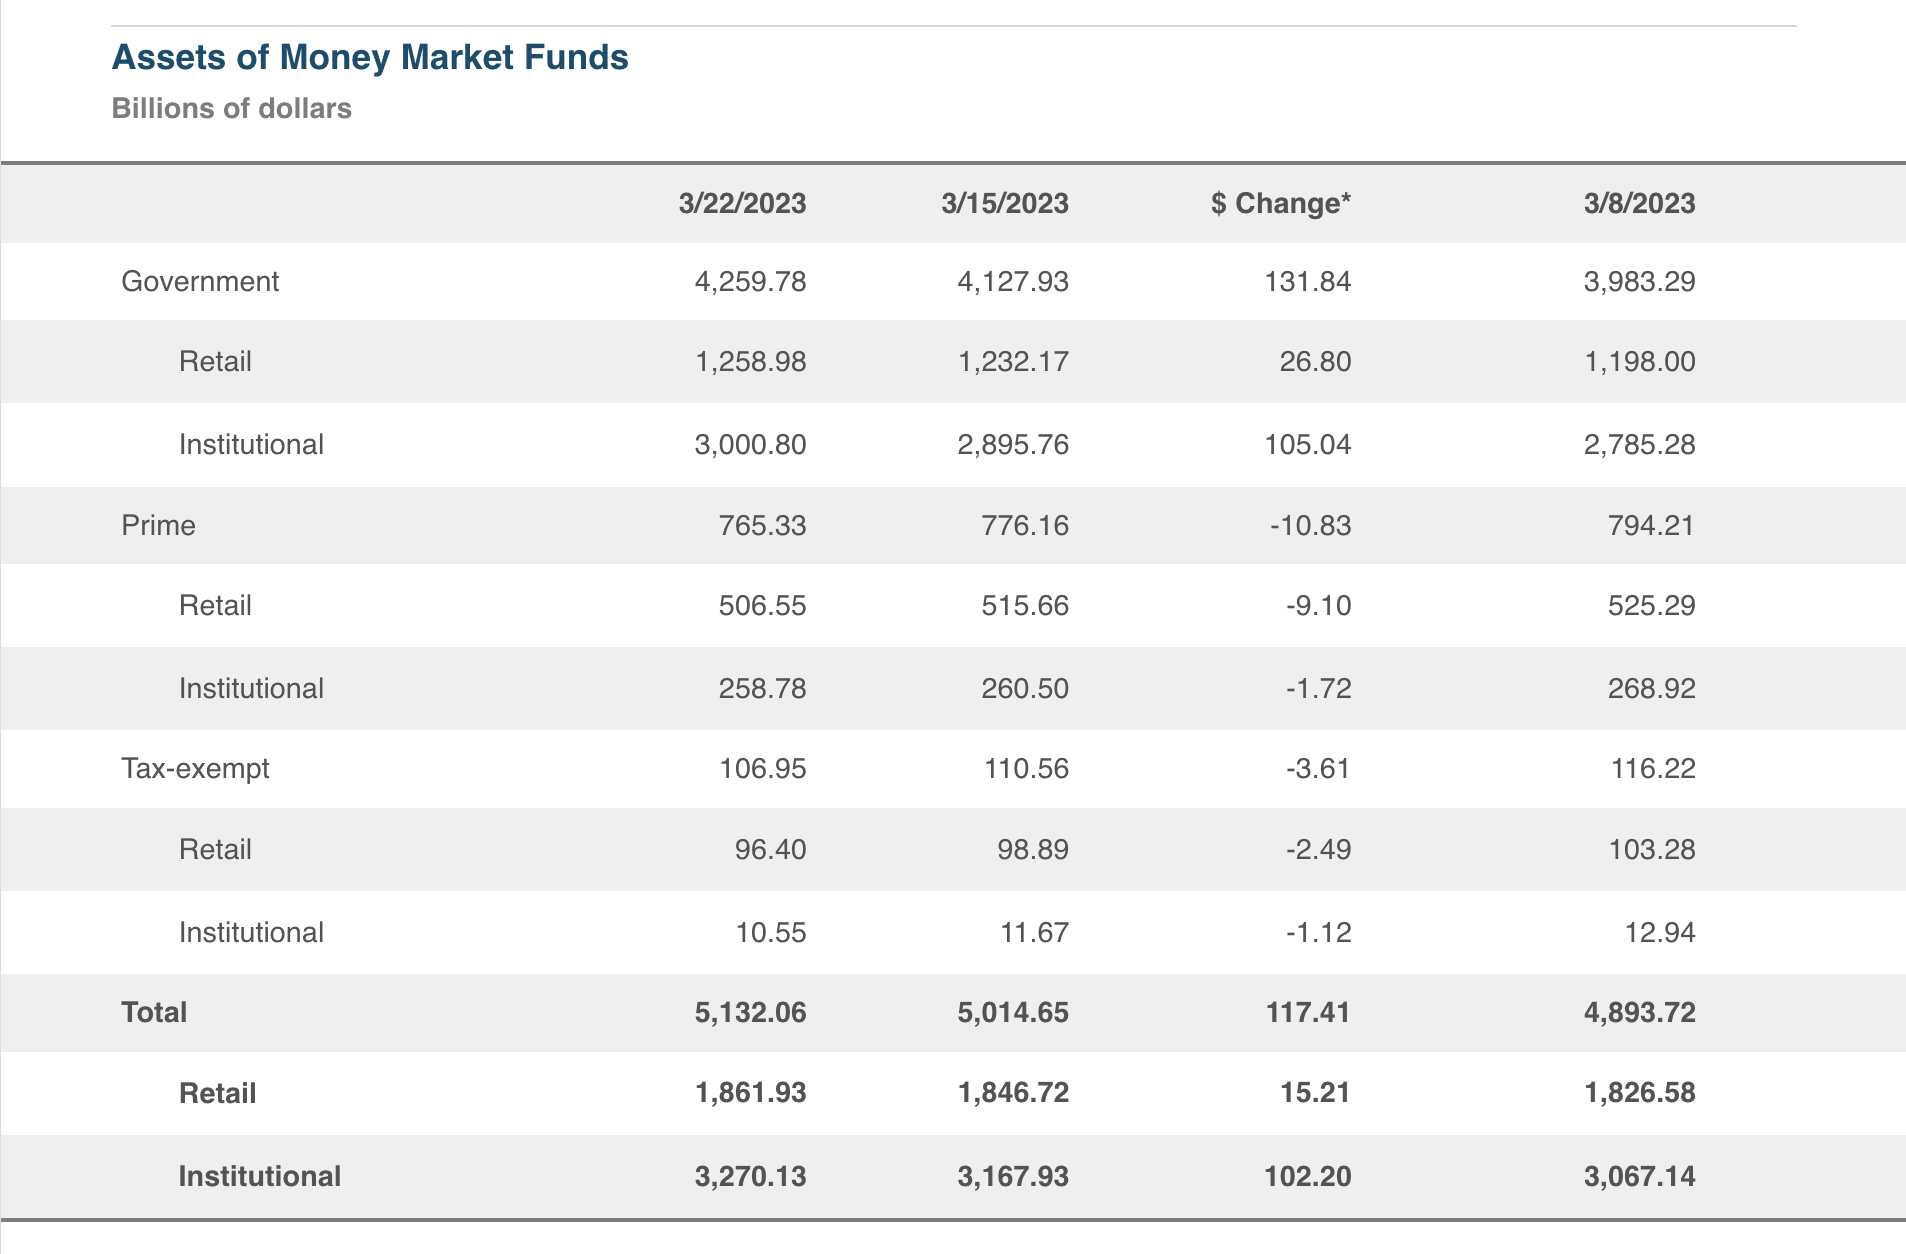Select the bold Retail total value 1,861.93
Screen dimensions: 1906x1254
coord(750,1093)
